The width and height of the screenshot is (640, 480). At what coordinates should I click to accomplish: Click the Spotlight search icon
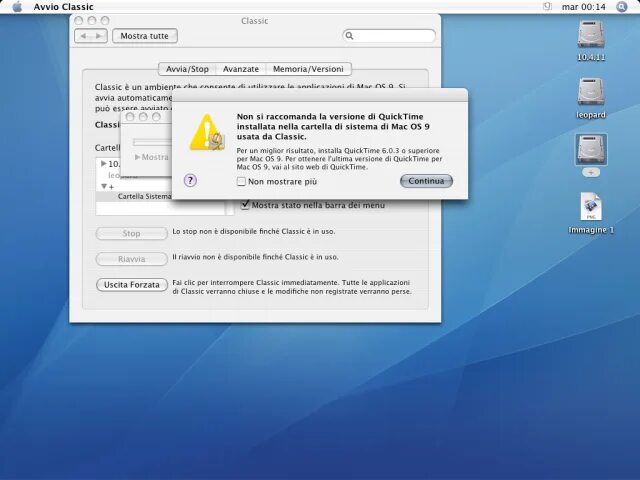pos(621,7)
